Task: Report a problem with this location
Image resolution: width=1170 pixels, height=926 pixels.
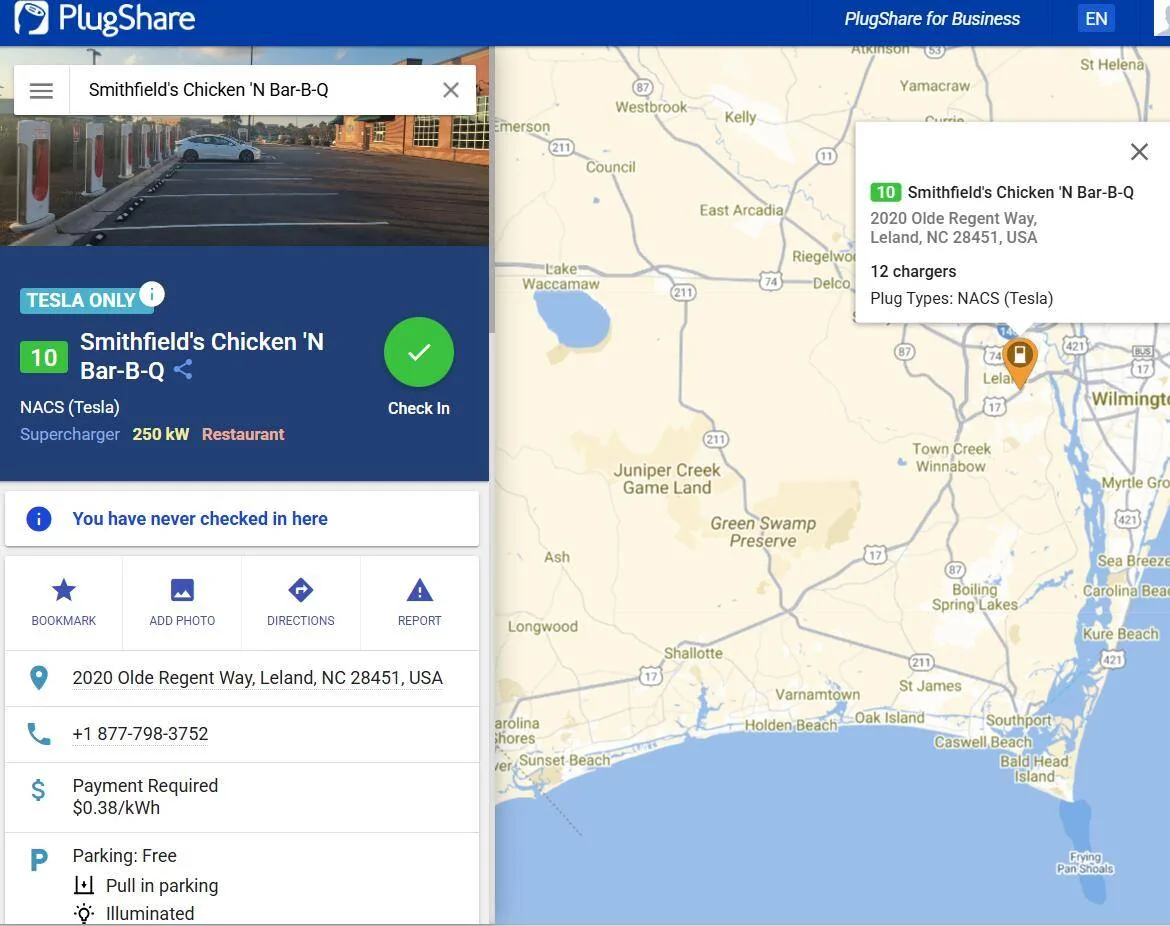Action: pos(419,602)
